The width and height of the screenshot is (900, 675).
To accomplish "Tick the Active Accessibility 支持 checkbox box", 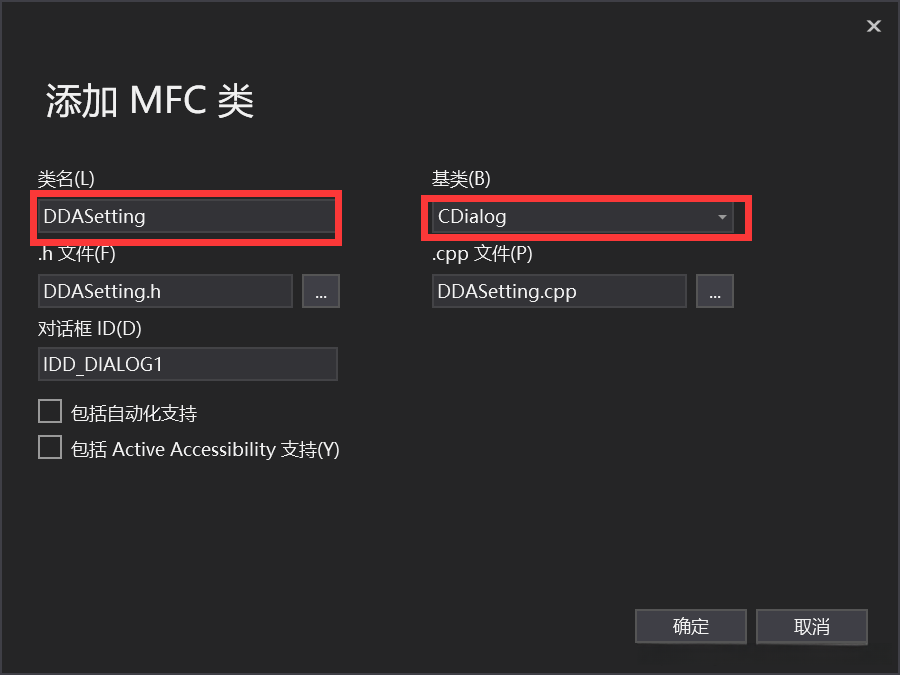I will point(50,447).
